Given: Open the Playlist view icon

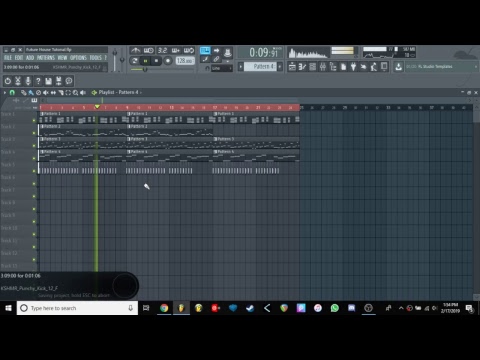Looking at the screenshot, I should click(292, 67).
